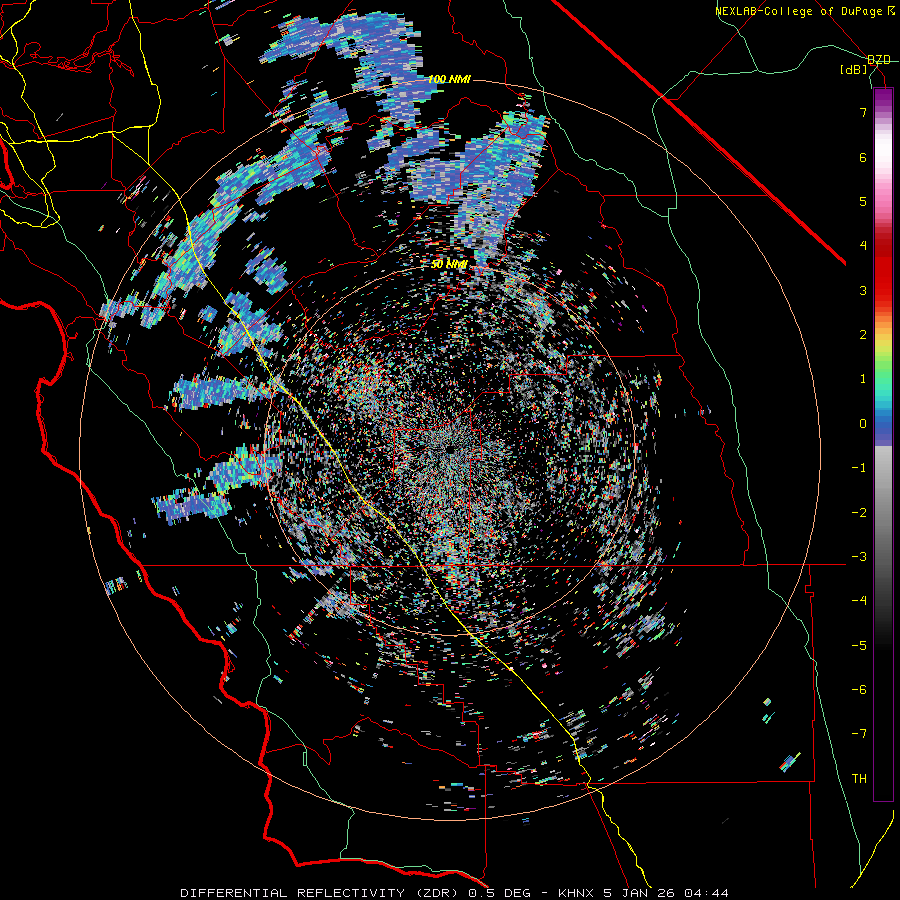Click the 0 value on the color scale
This screenshot has width=900, height=900.
863,424
